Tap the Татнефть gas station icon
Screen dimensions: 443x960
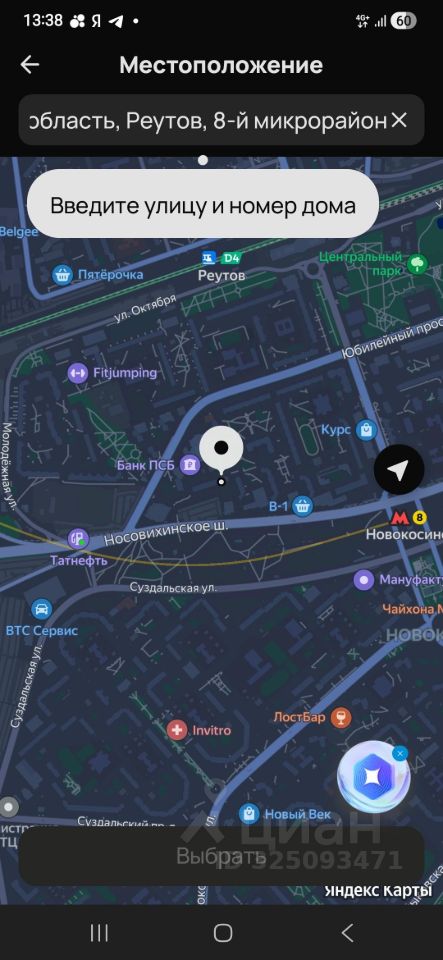[78, 539]
